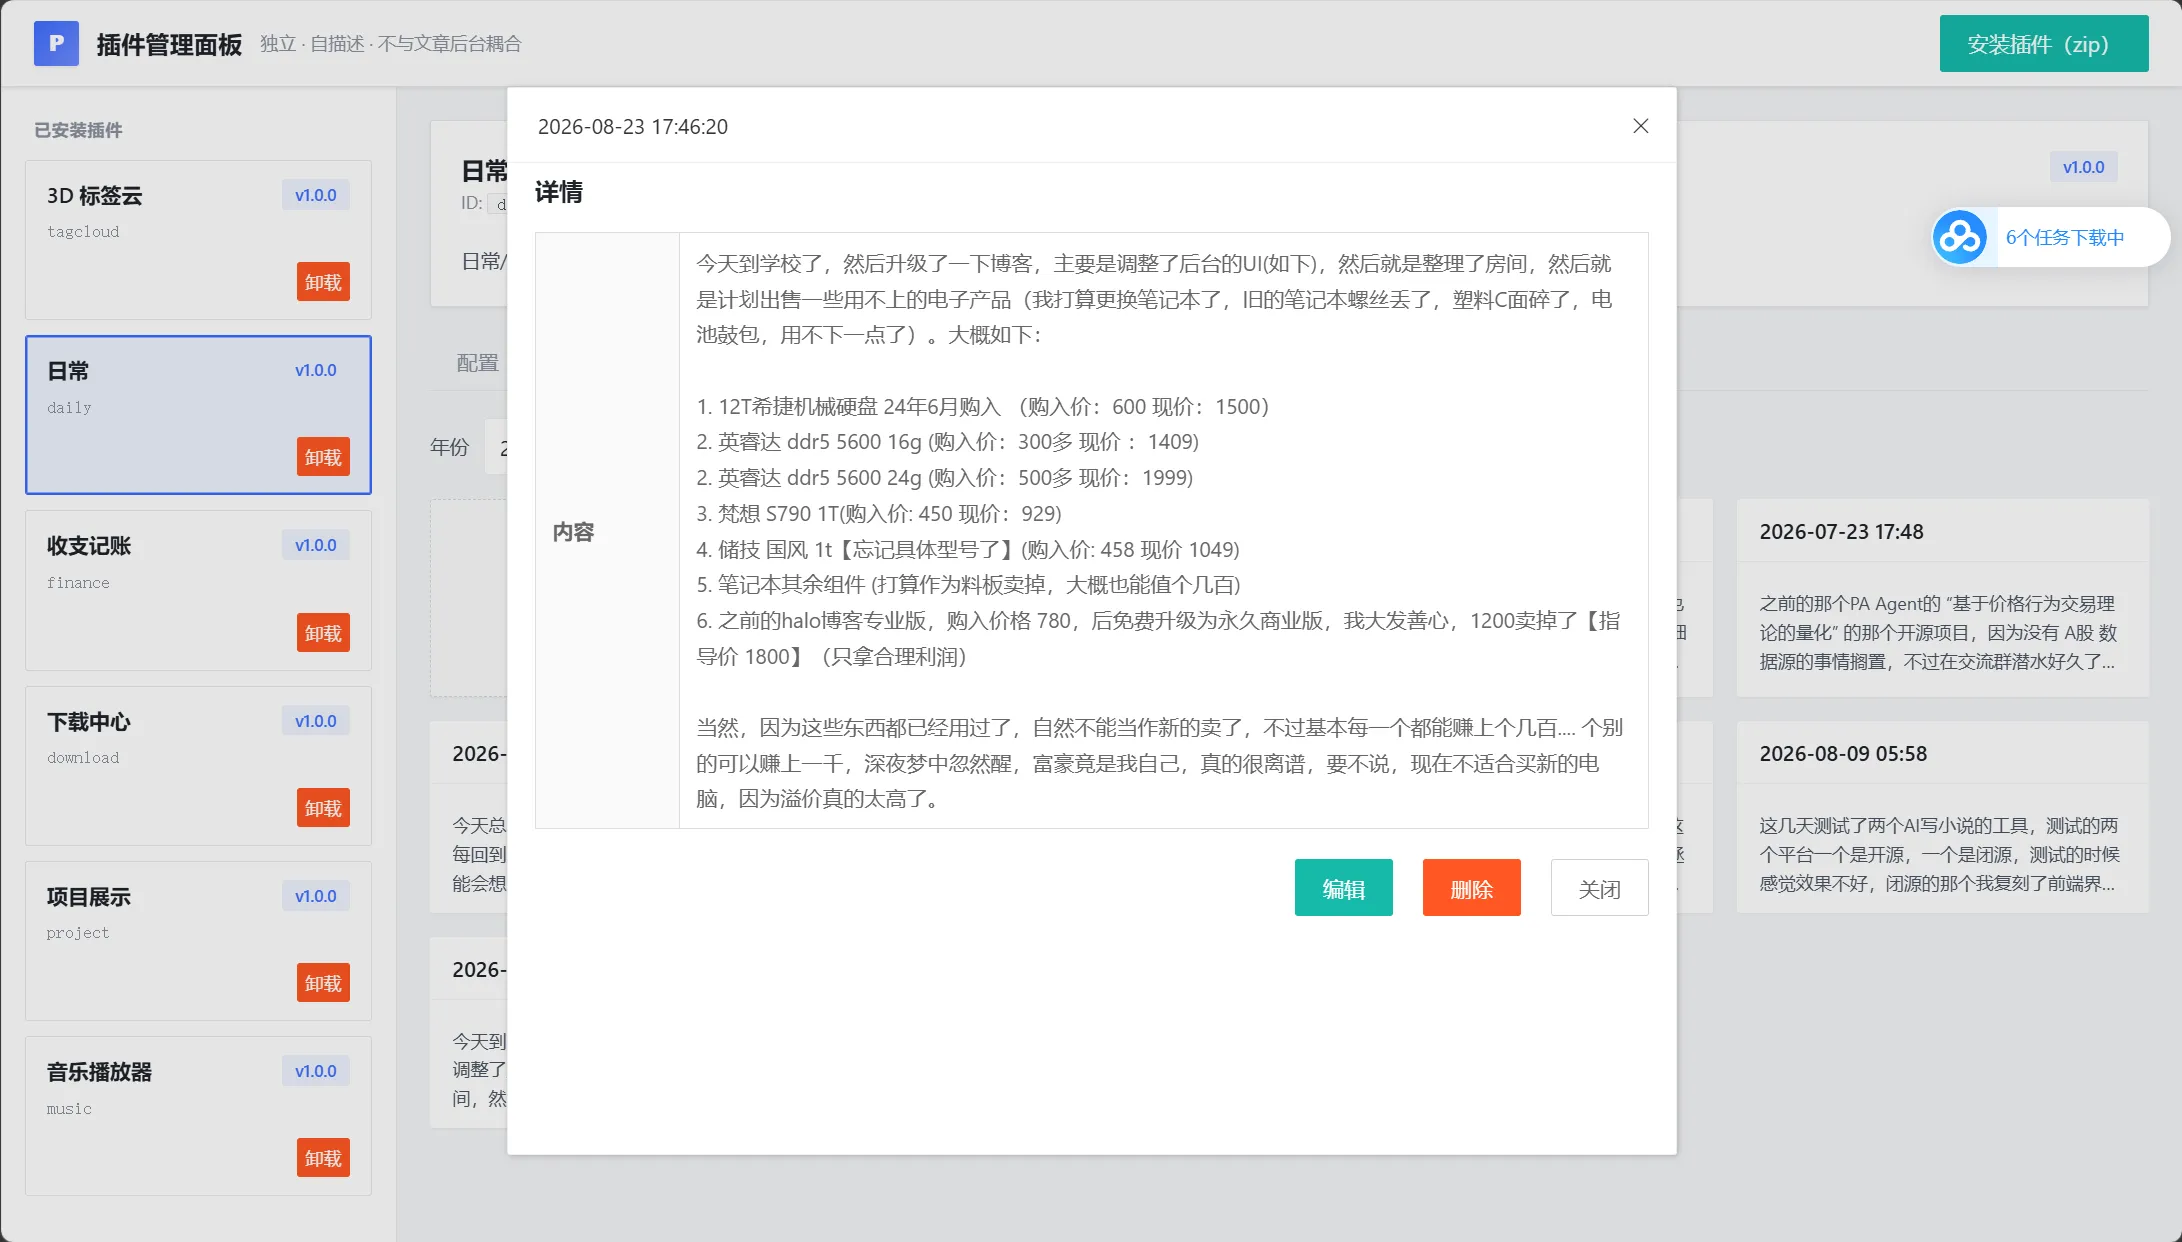Open the 2026-07-23 17:48 diary card
This screenshot has height=1242, width=2182.
(x=1942, y=598)
